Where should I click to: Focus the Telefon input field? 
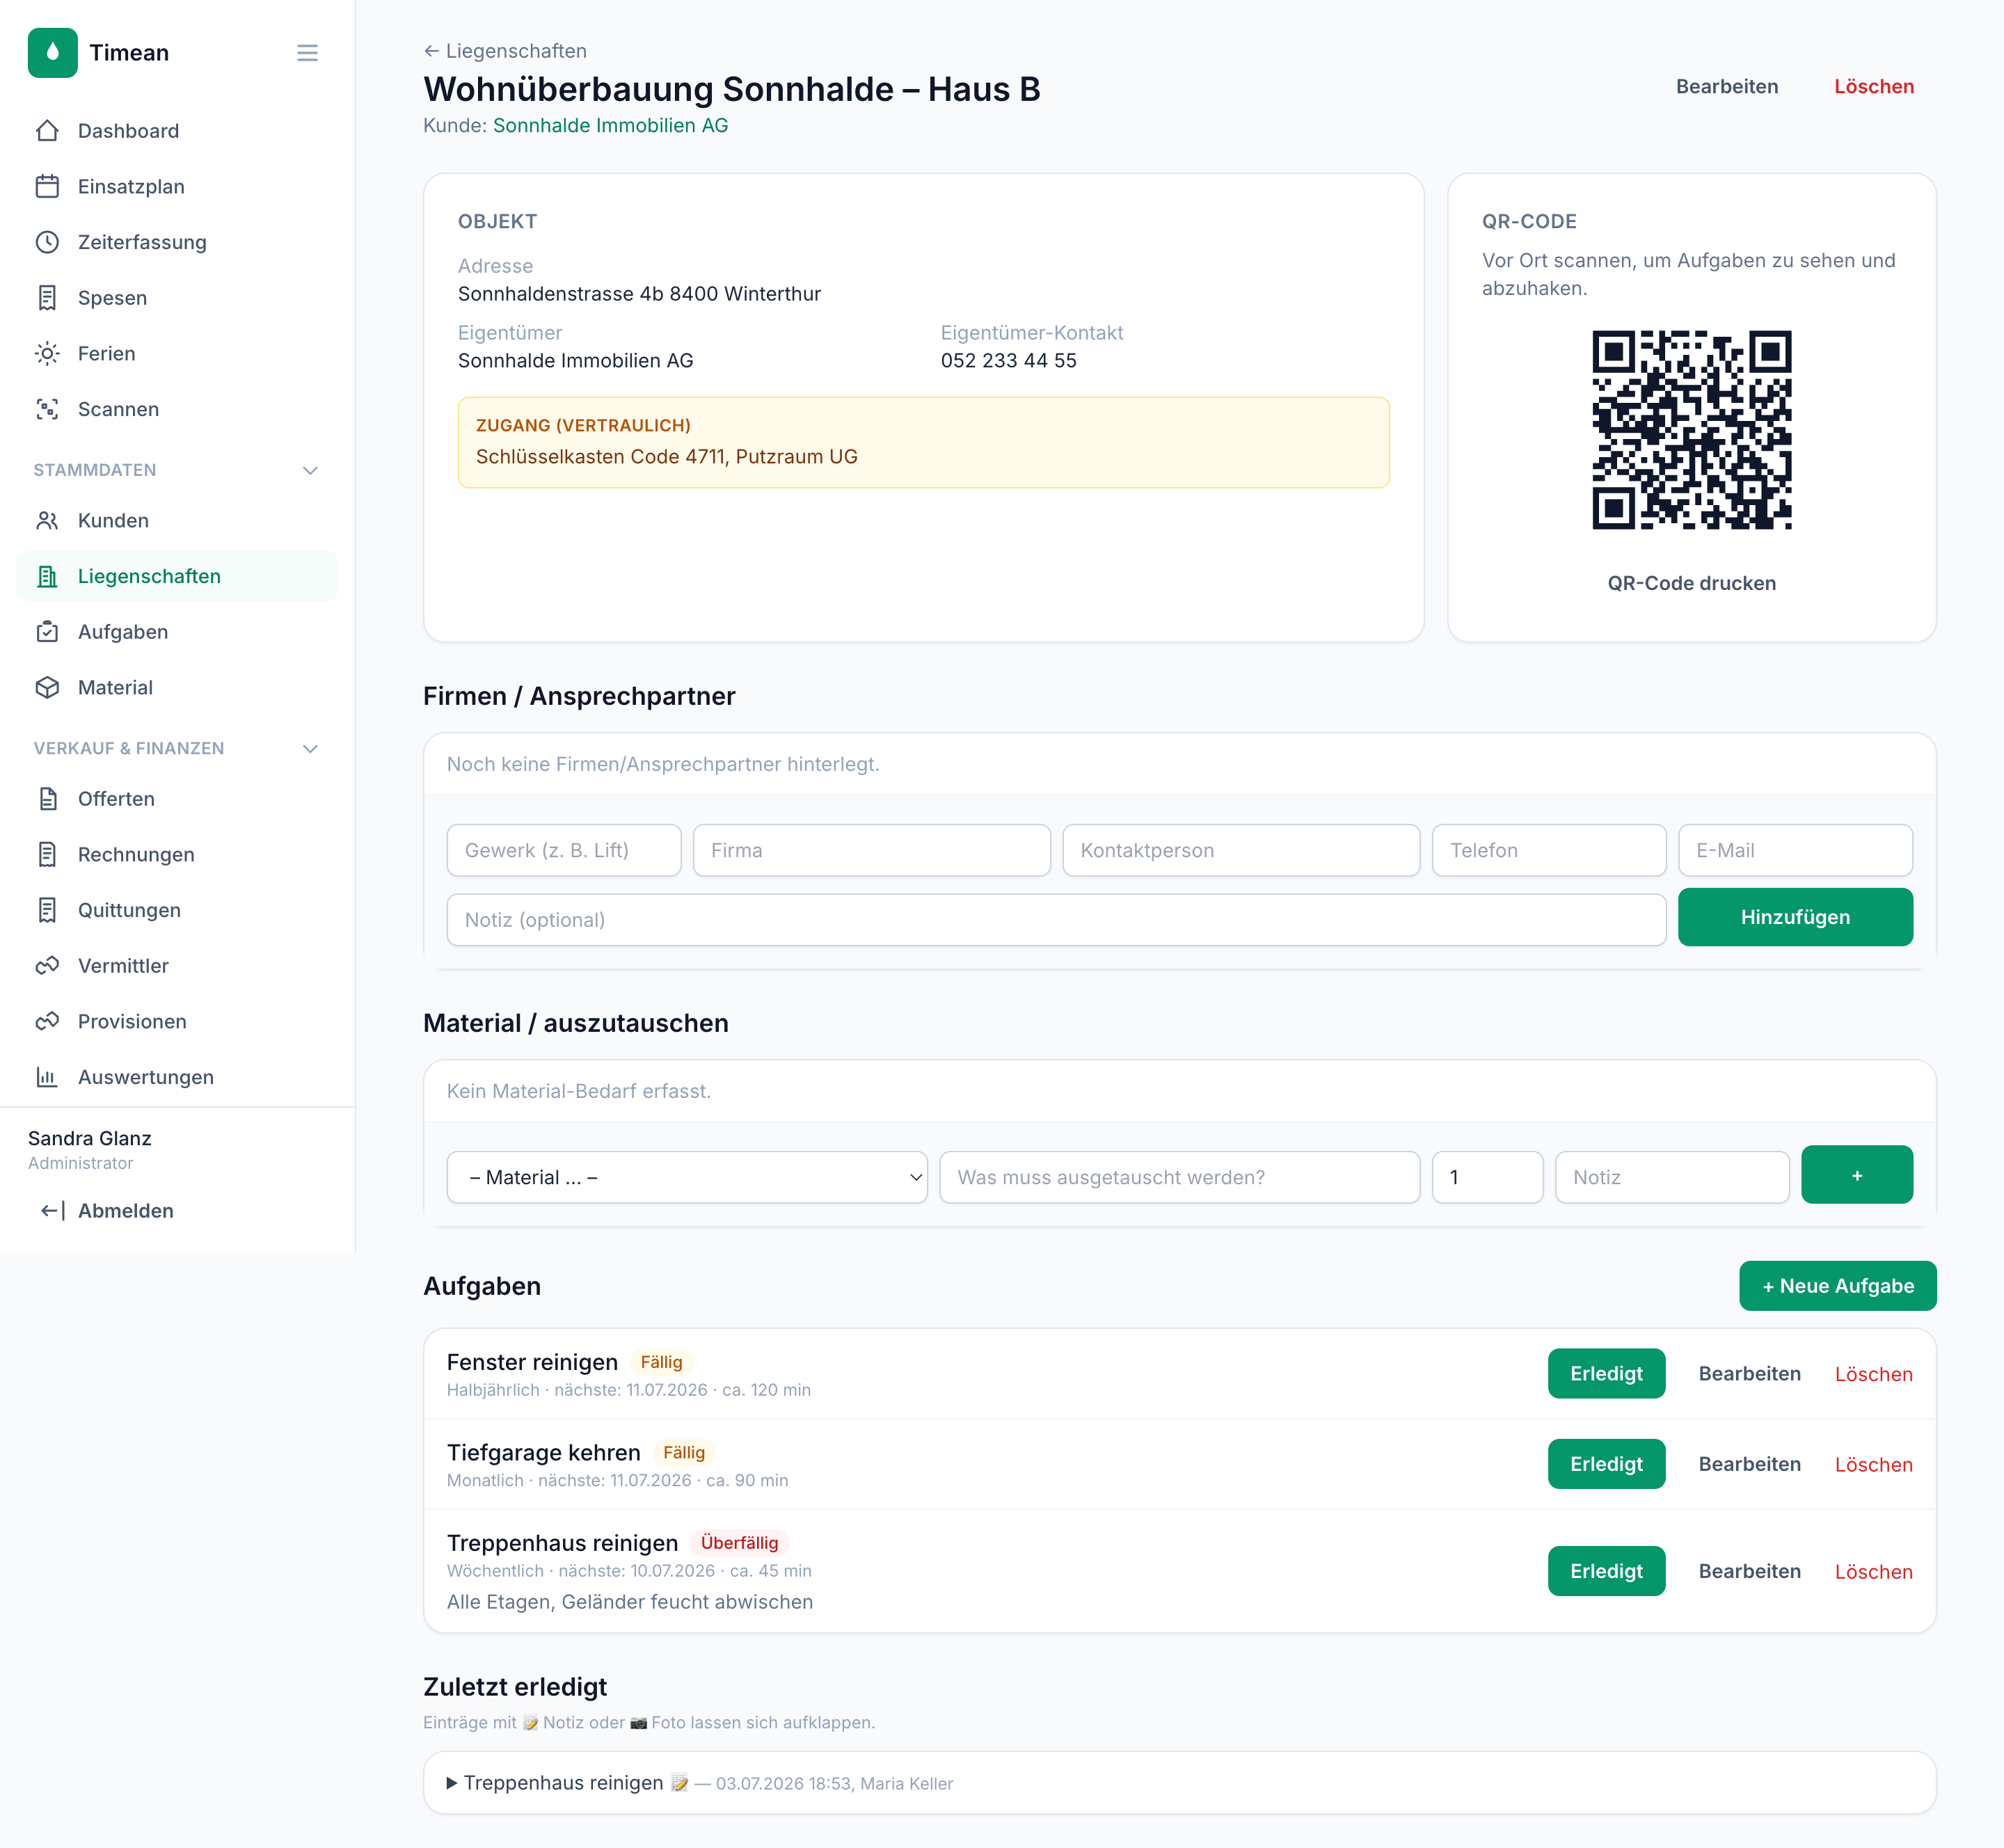tap(1549, 850)
